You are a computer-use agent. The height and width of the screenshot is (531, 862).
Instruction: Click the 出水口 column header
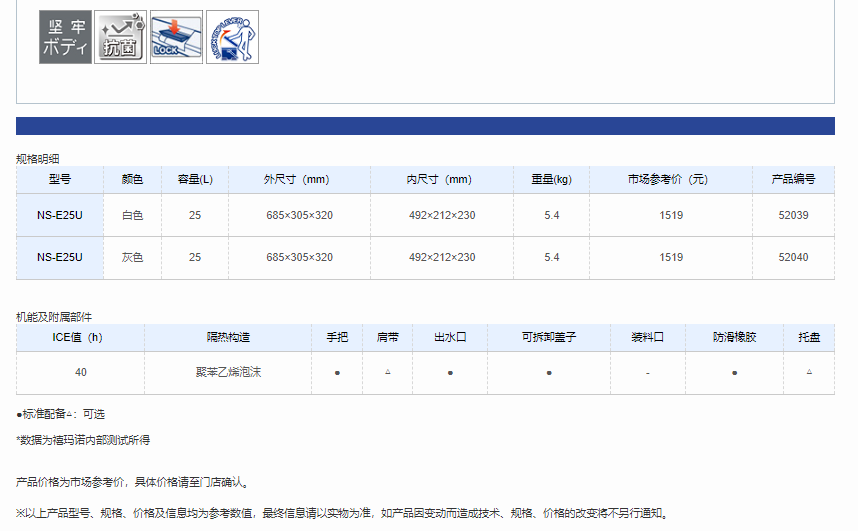click(x=450, y=338)
